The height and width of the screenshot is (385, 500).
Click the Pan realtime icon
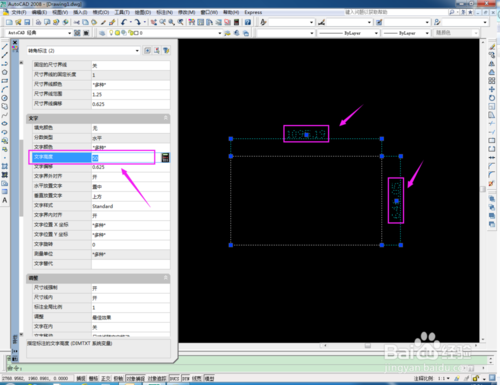pos(154,22)
